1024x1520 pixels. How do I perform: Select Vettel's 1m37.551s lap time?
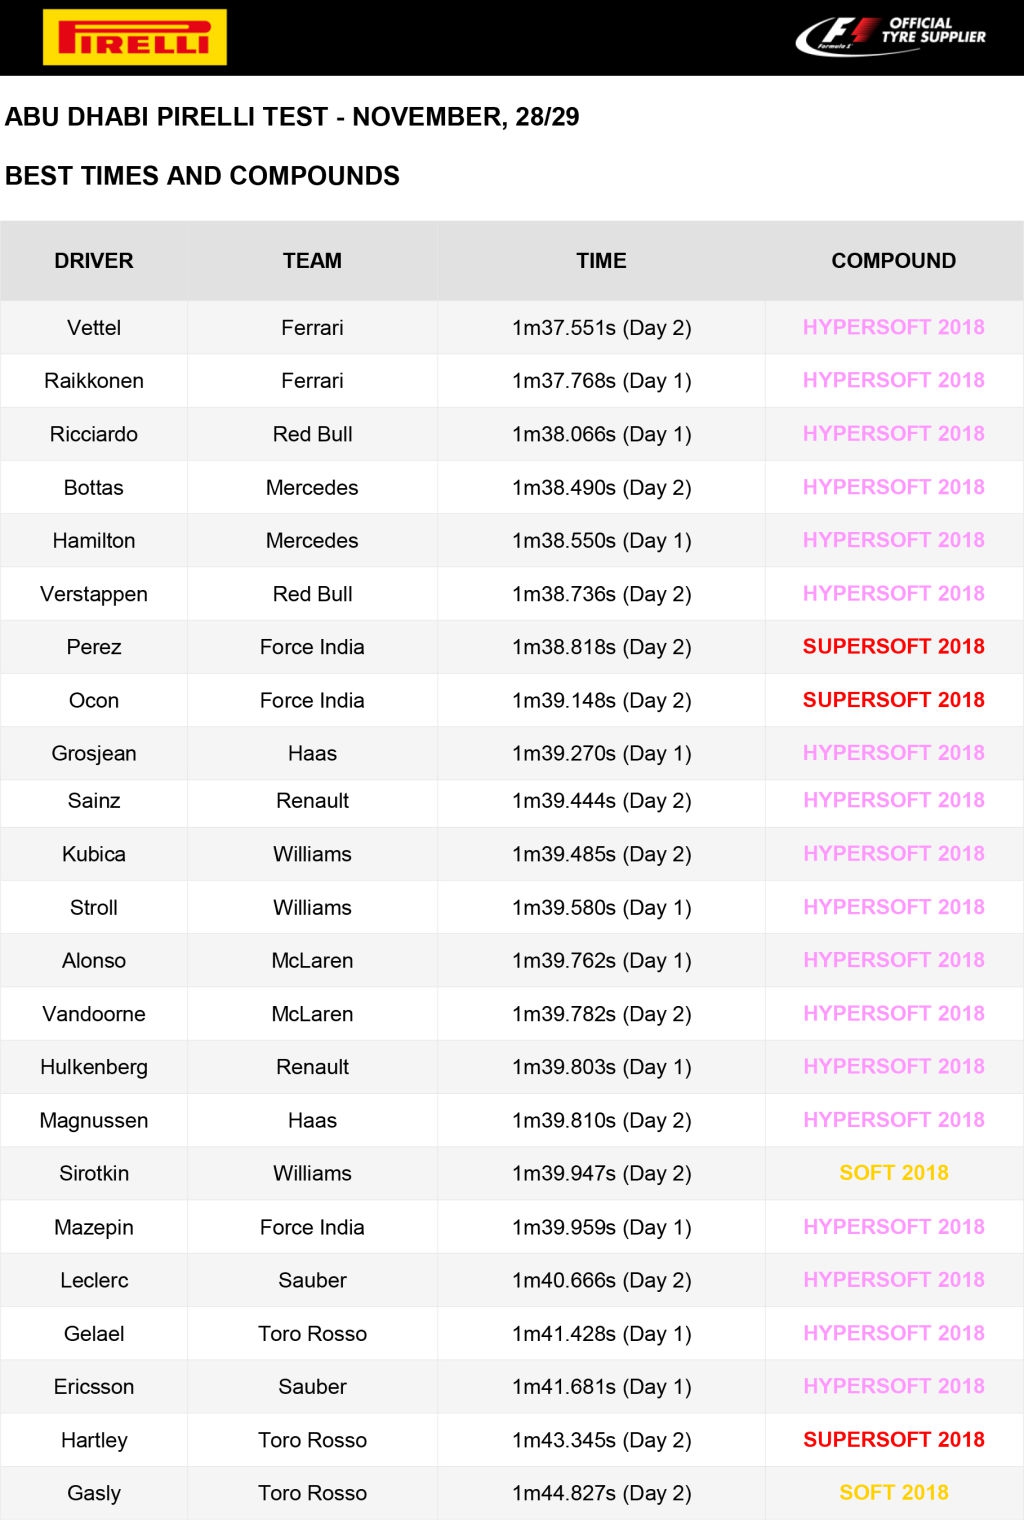[601, 328]
